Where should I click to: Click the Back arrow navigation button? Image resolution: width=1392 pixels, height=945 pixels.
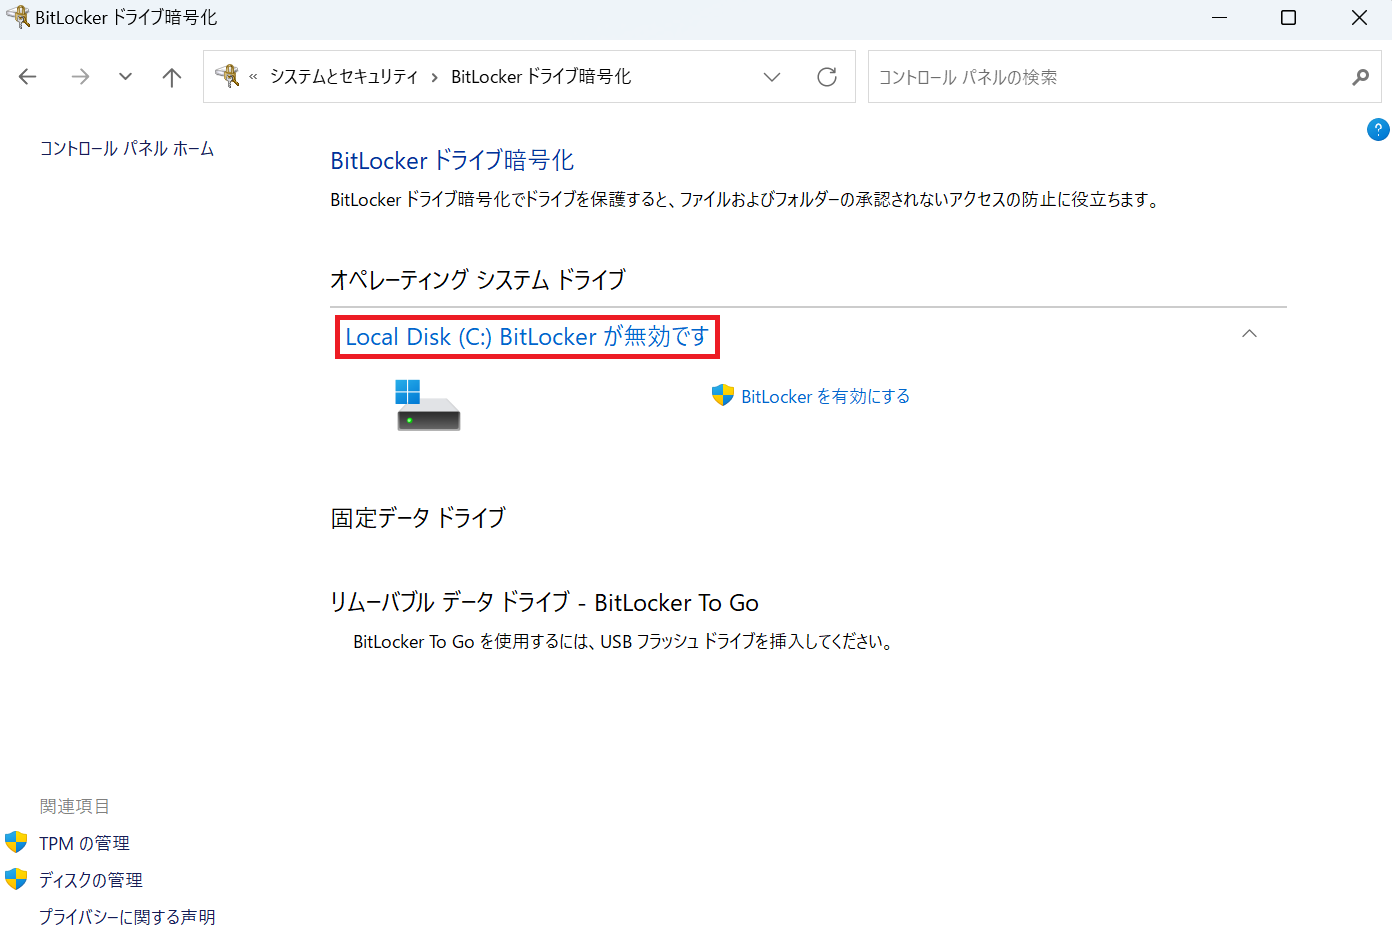tap(28, 77)
